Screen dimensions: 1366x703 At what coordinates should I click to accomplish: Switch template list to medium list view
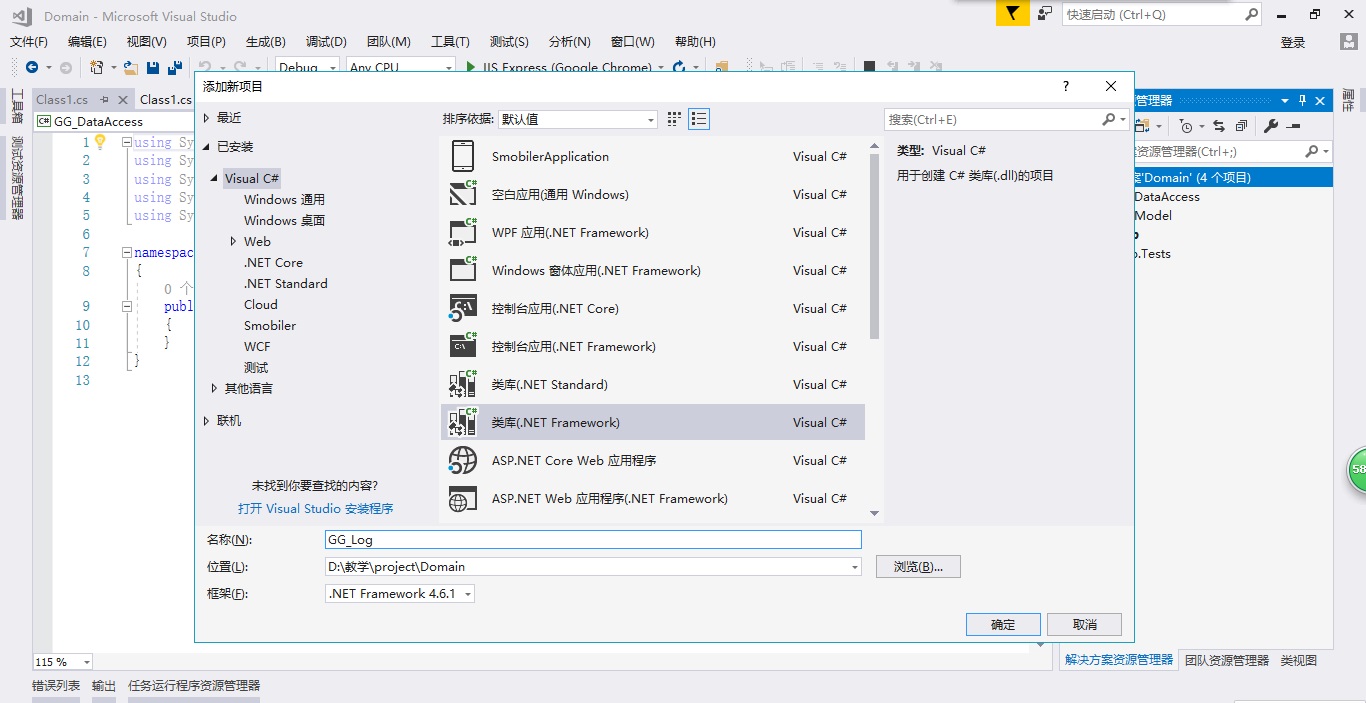coord(699,119)
